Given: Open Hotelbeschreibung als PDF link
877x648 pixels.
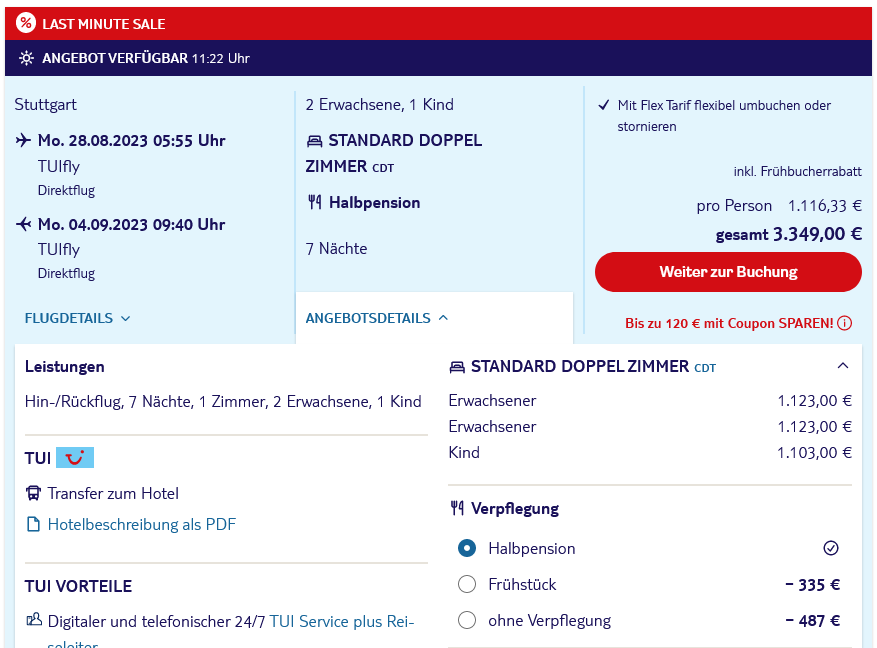Looking at the screenshot, I should [141, 524].
